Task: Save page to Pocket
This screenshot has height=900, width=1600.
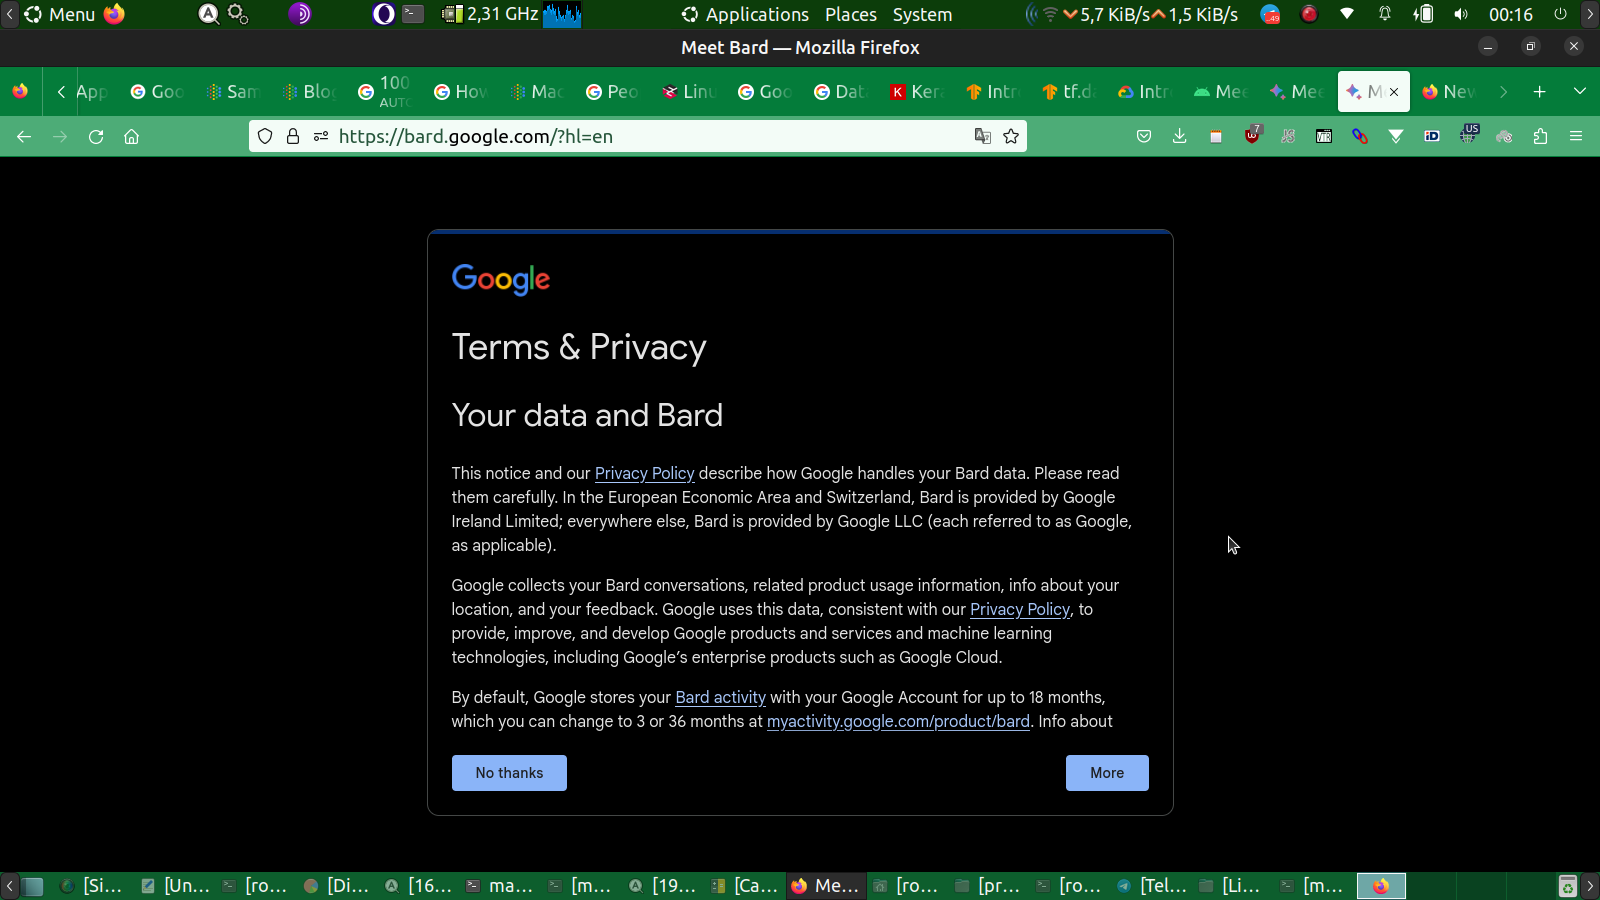Action: [x=1144, y=137]
